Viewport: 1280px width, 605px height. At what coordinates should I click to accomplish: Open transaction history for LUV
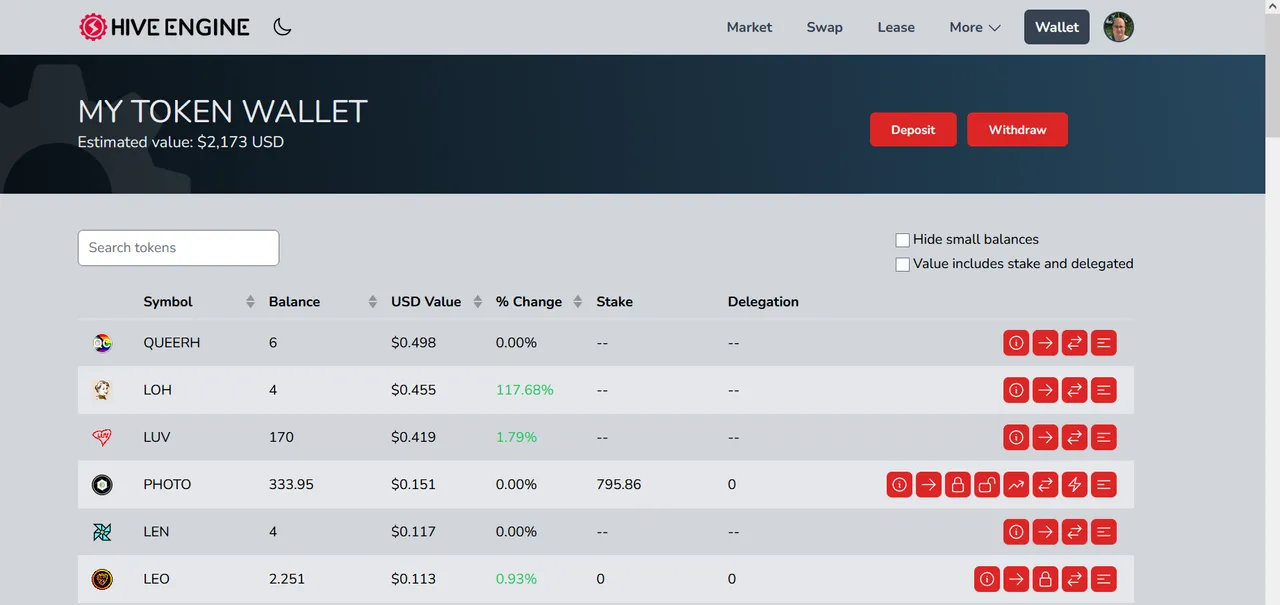pos(1103,437)
